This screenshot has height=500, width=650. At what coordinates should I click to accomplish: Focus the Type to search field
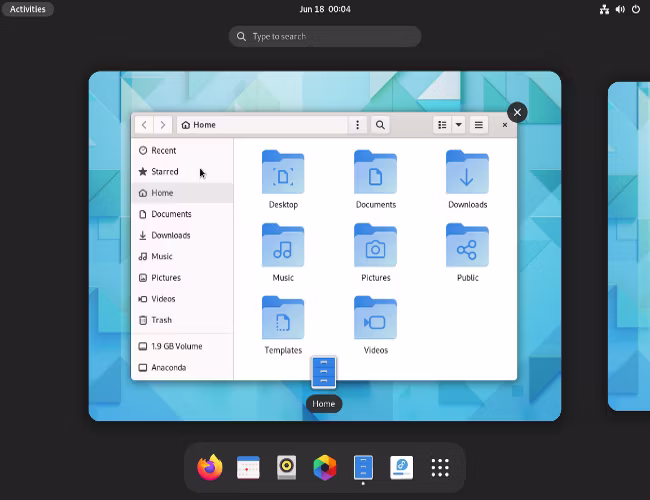[325, 36]
